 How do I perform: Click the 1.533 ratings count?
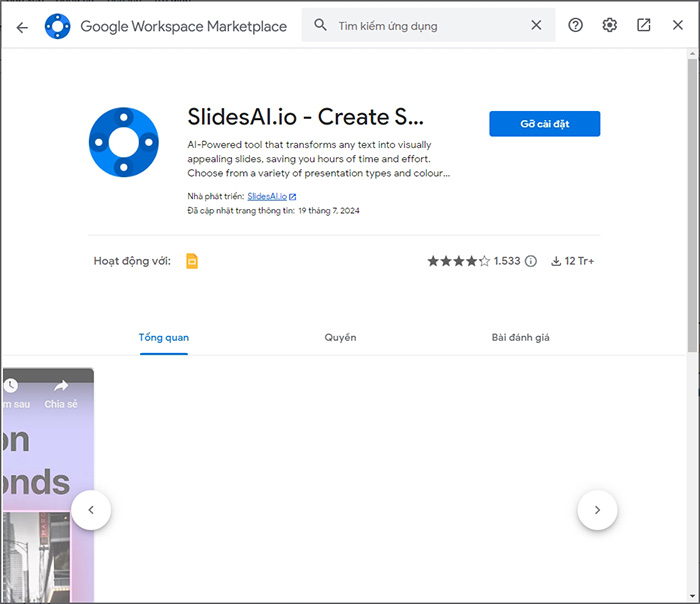[x=507, y=261]
